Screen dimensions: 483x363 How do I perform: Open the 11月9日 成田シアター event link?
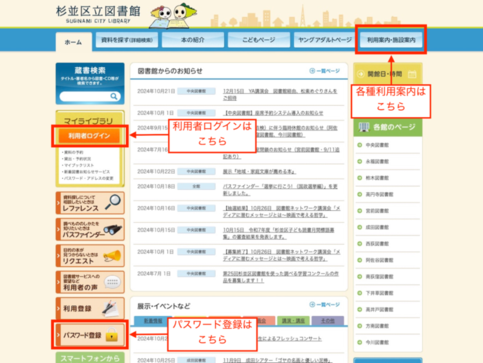coord(277,360)
